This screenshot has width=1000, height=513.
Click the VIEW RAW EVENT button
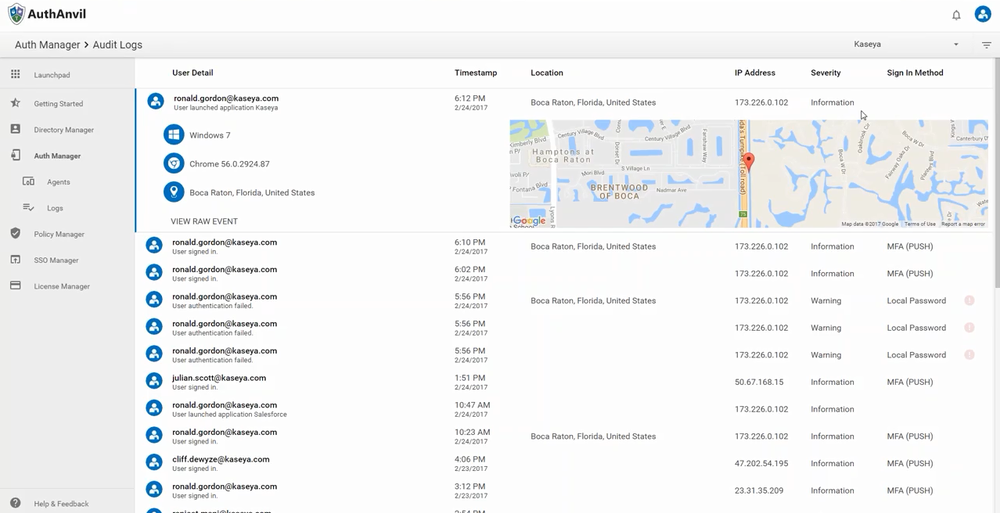pos(204,221)
